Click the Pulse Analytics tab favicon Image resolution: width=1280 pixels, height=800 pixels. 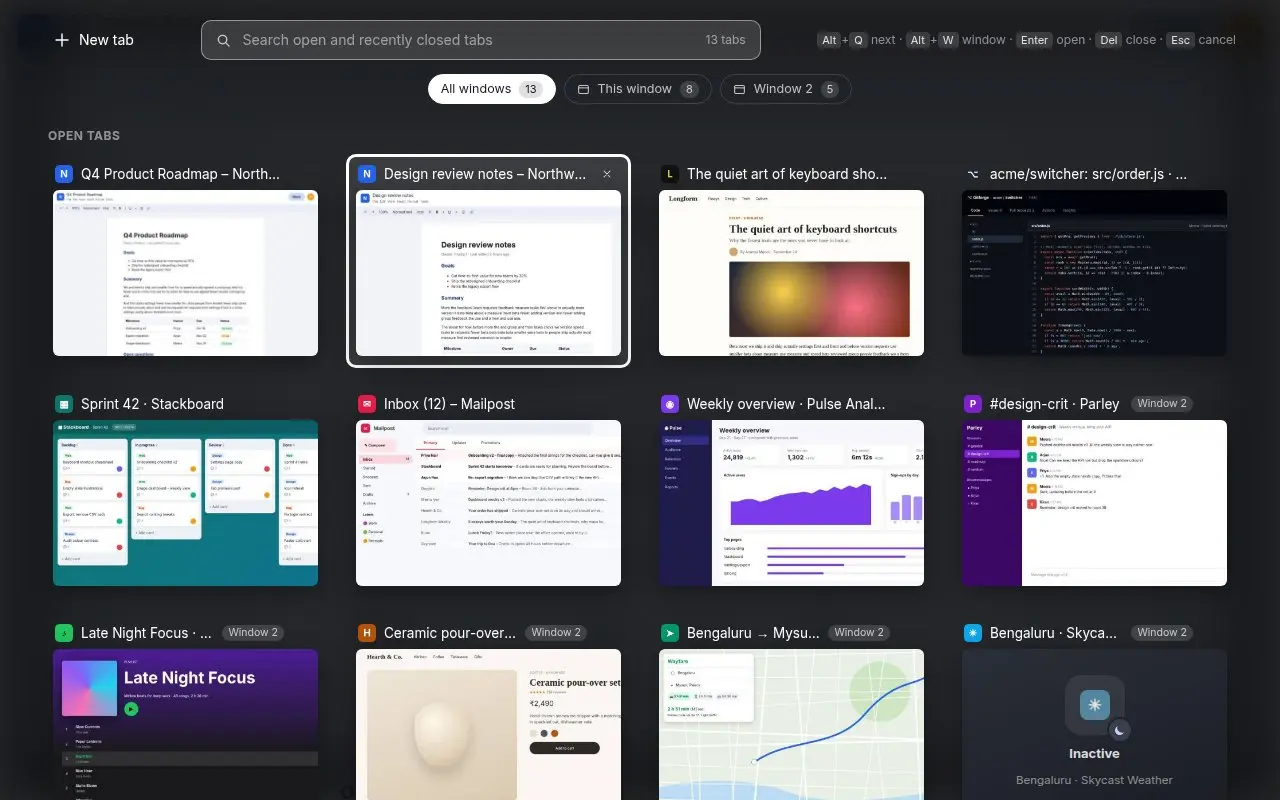(x=670, y=404)
